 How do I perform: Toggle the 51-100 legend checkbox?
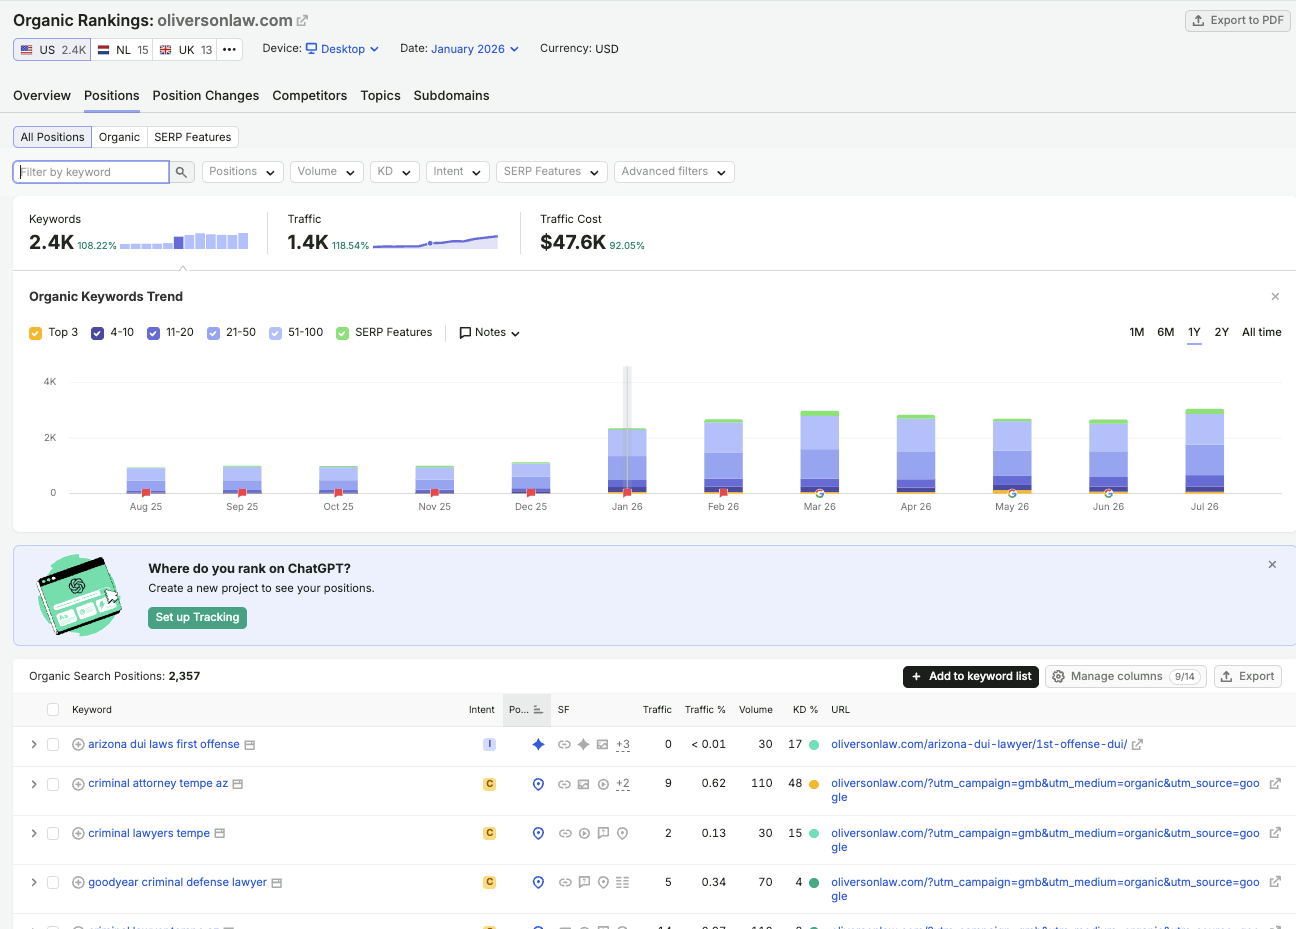275,333
